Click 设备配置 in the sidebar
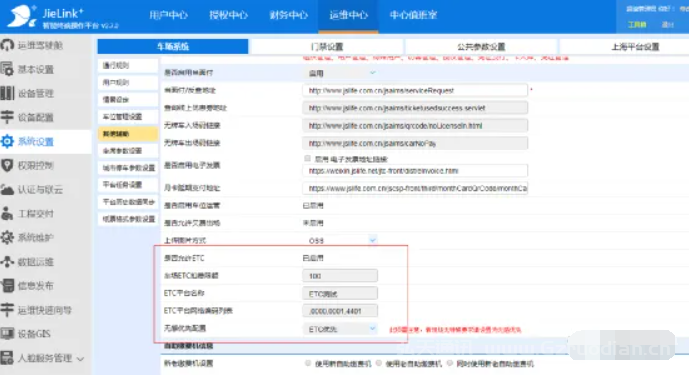 [36, 117]
